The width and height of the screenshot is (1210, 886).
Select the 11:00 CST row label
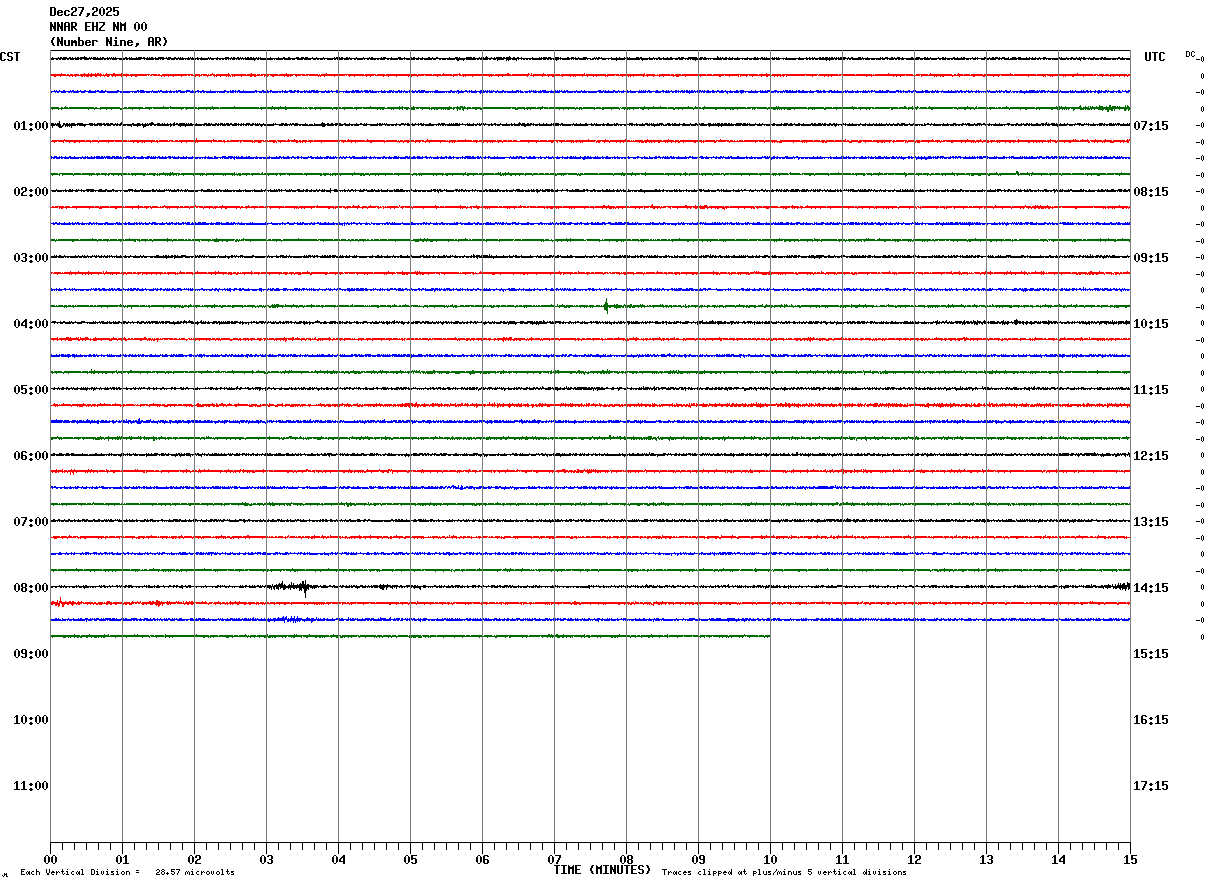pyautogui.click(x=31, y=786)
